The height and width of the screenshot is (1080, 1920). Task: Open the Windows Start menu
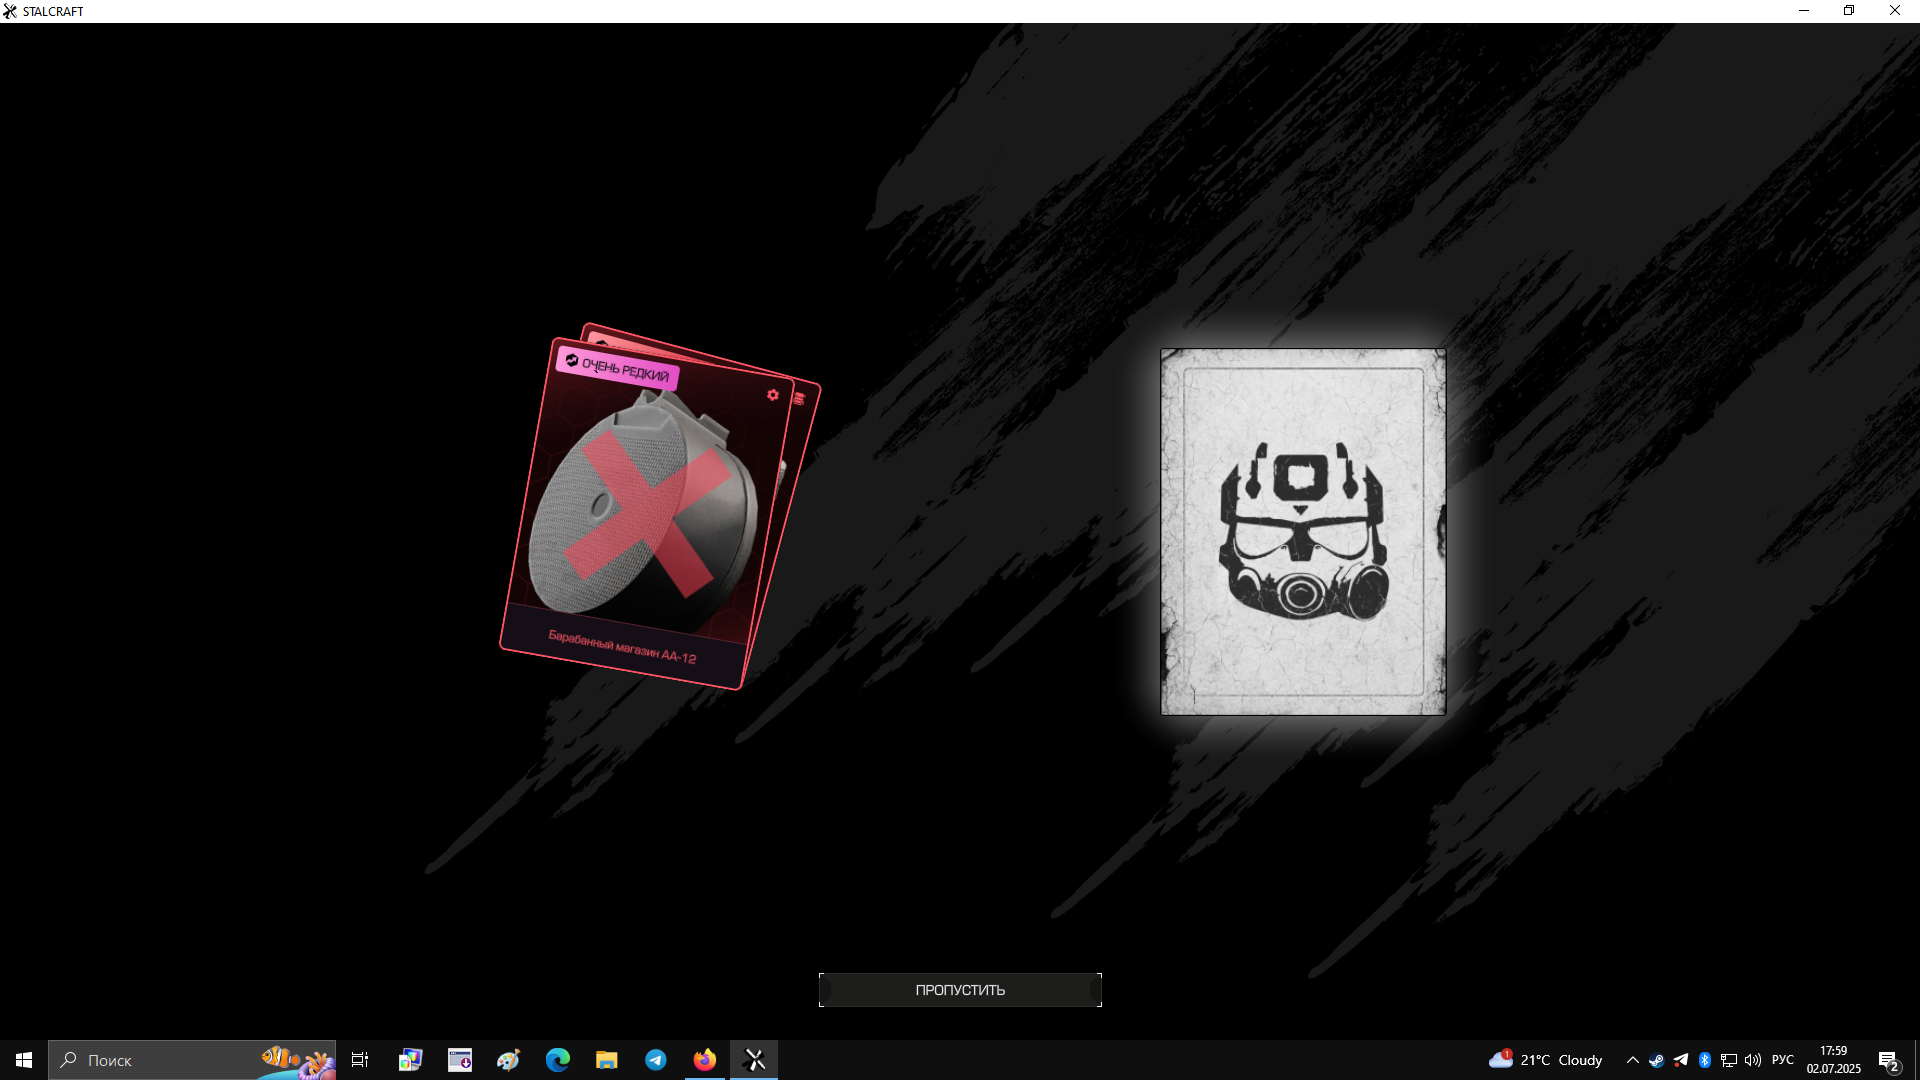pos(24,1060)
